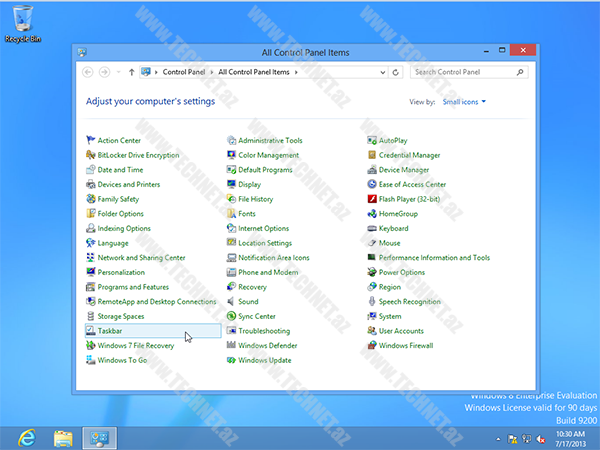The image size is (600, 450).
Task: Open the Flash Player (32-bit) icon
Action: pos(372,199)
